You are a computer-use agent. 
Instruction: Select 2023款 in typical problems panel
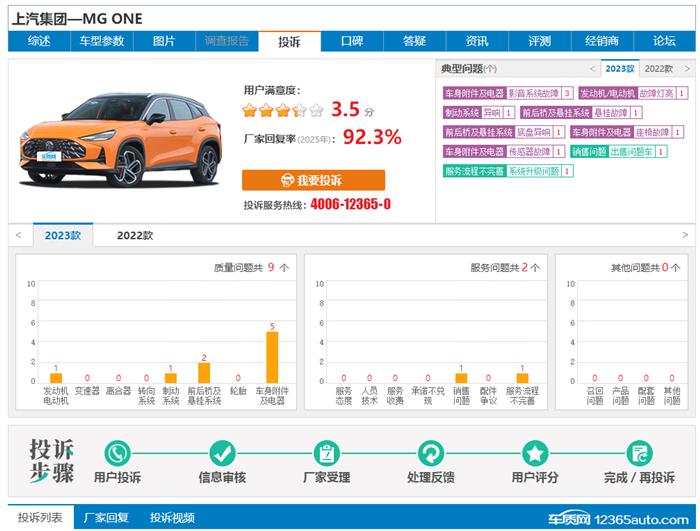(620, 68)
